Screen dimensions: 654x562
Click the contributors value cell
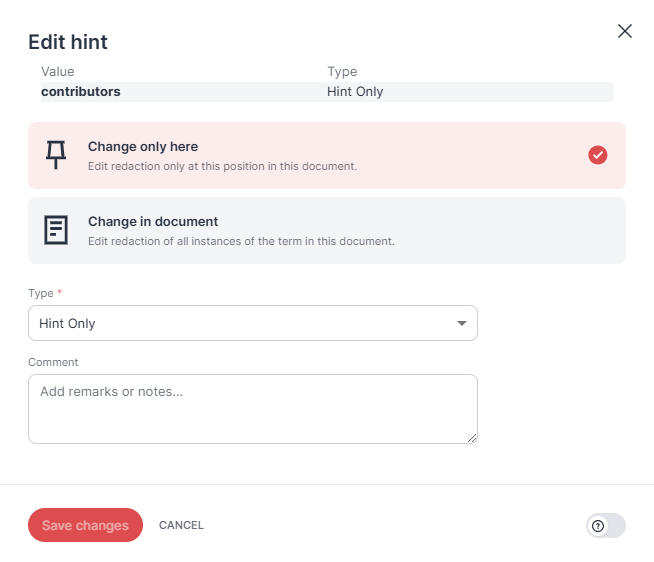pos(80,92)
